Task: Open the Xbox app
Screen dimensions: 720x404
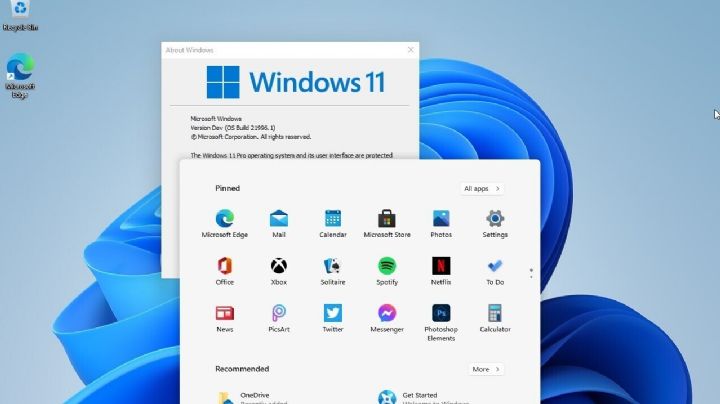Action: (279, 271)
